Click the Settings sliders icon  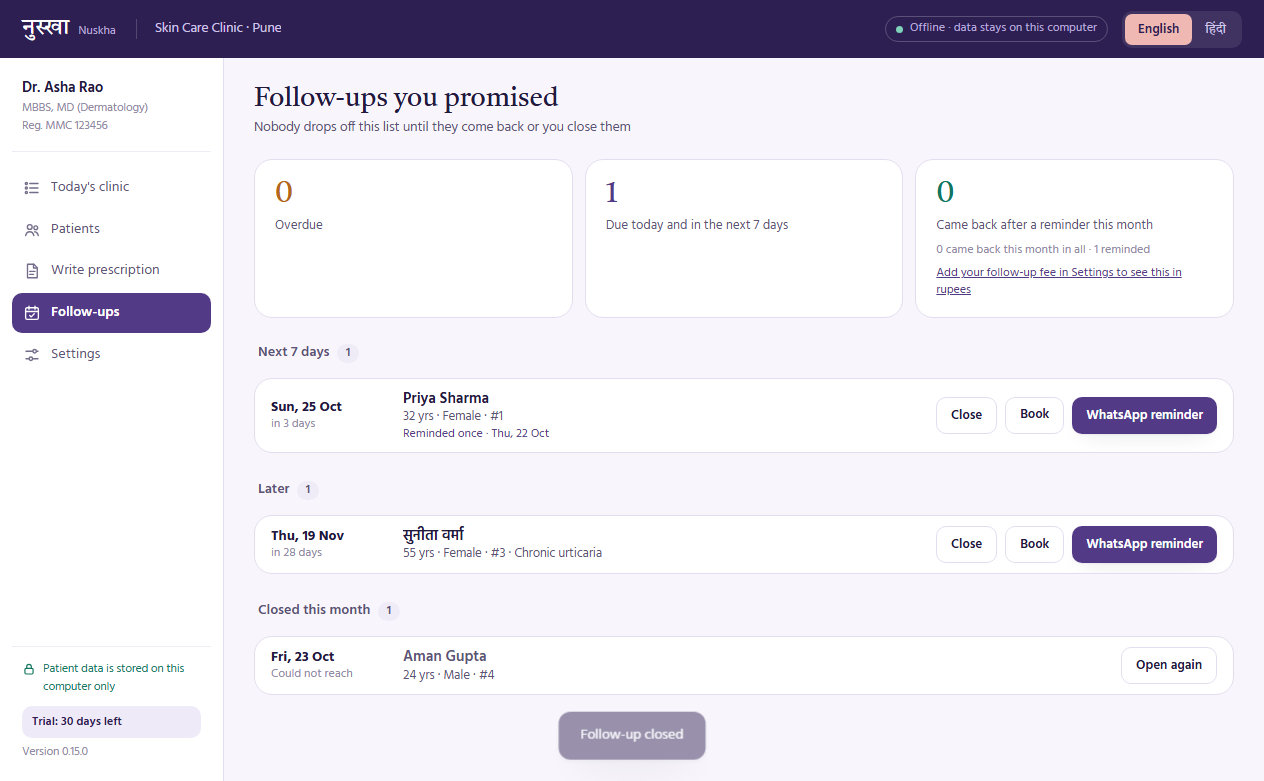[31, 354]
